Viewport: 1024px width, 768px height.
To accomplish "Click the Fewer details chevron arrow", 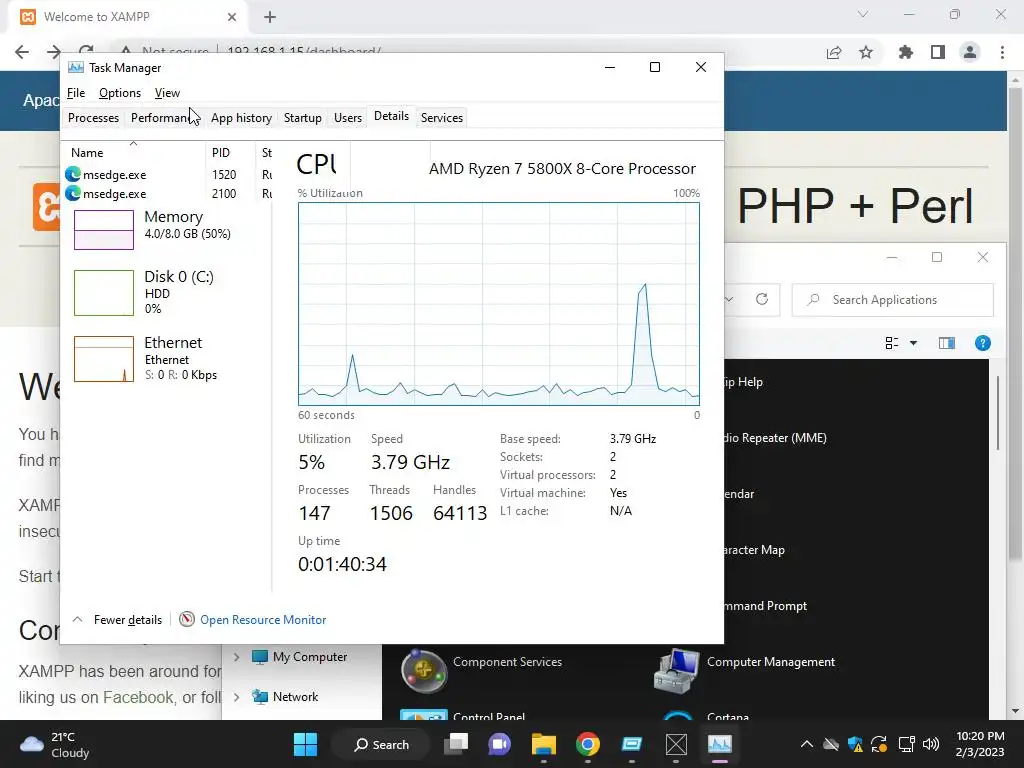I will click(x=77, y=619).
